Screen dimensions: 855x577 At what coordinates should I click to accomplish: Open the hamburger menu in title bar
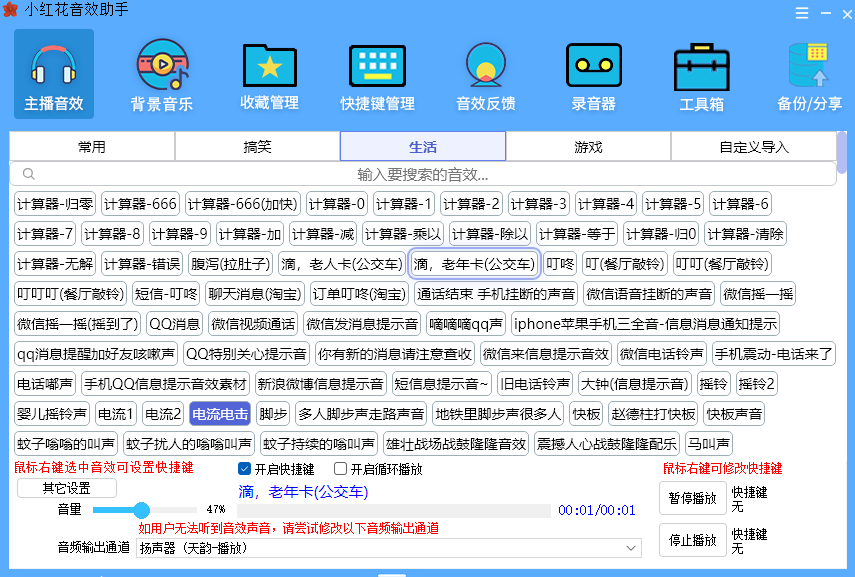[802, 13]
